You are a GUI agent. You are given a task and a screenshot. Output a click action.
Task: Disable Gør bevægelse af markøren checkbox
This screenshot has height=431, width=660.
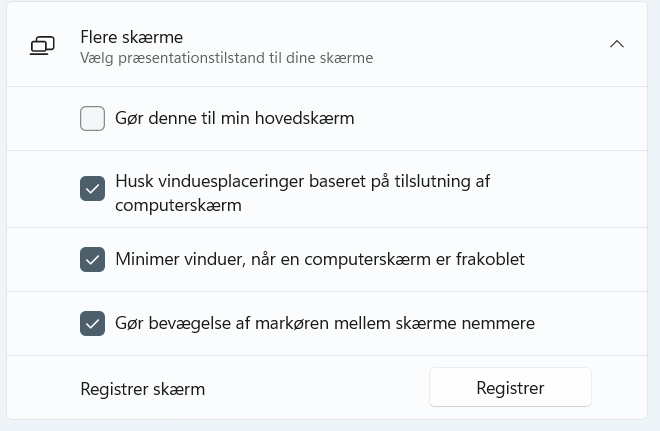tap(93, 323)
